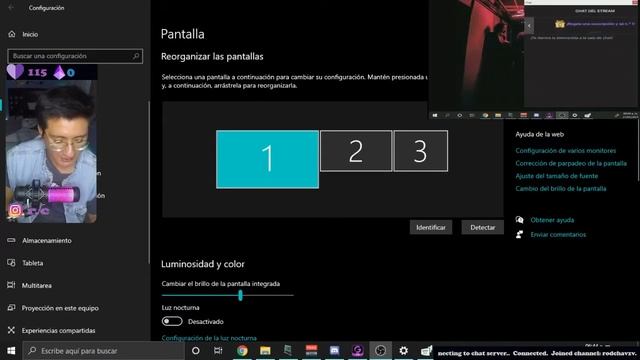This screenshot has width=640, height=360.
Task: Open Configuración de la luz nocturna link
Action: [209, 338]
